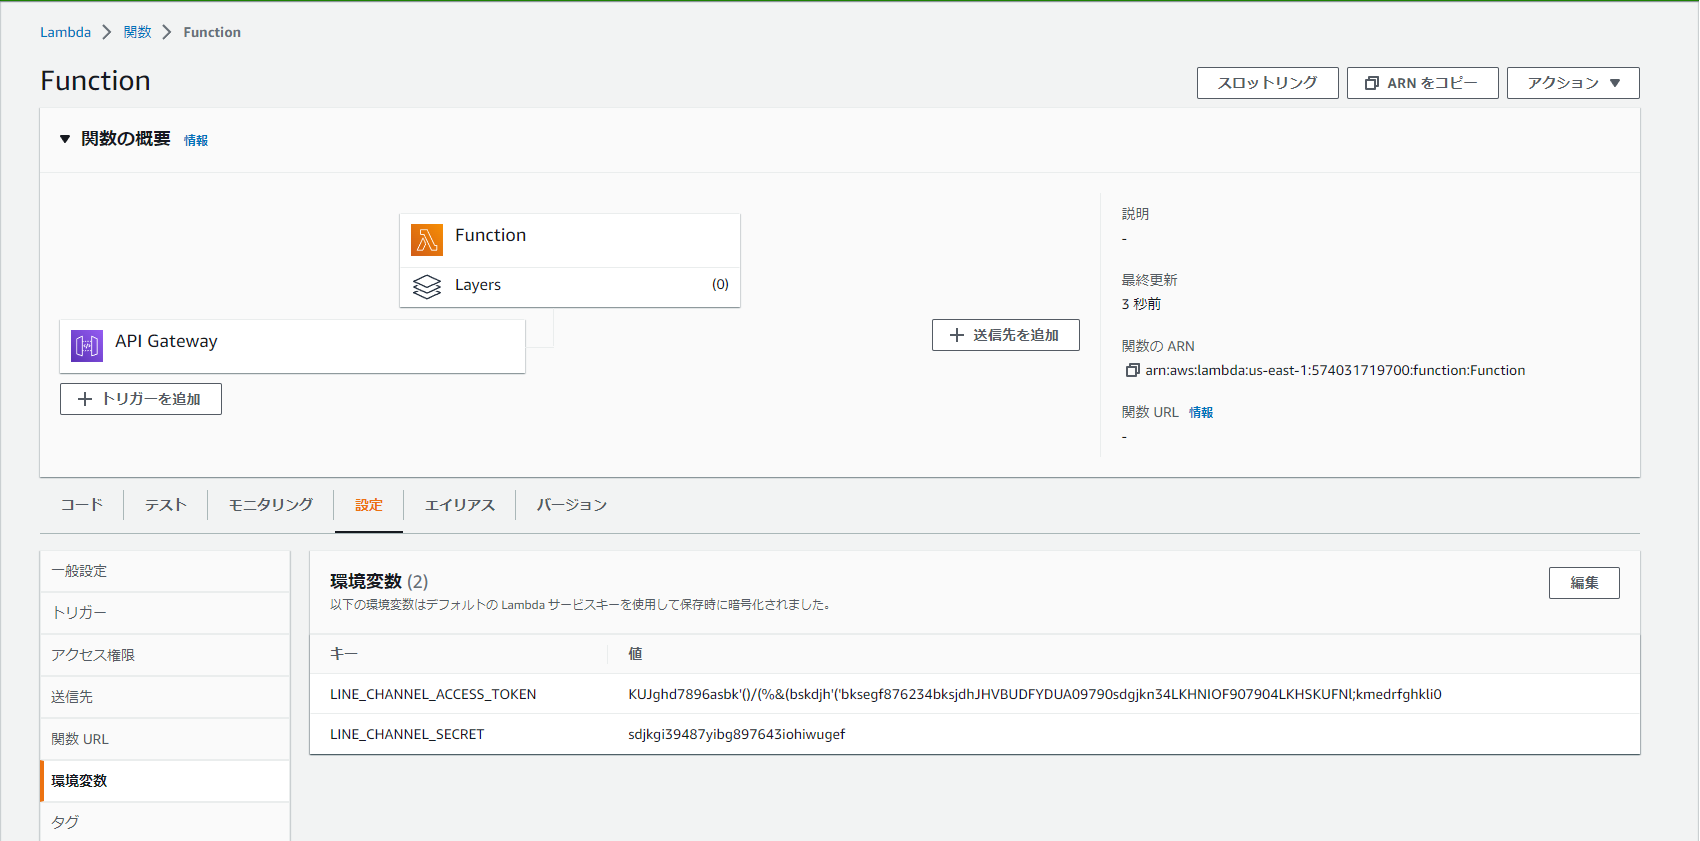Open the 情報 link next to 関数 URL
The width and height of the screenshot is (1700, 841).
pos(1201,413)
